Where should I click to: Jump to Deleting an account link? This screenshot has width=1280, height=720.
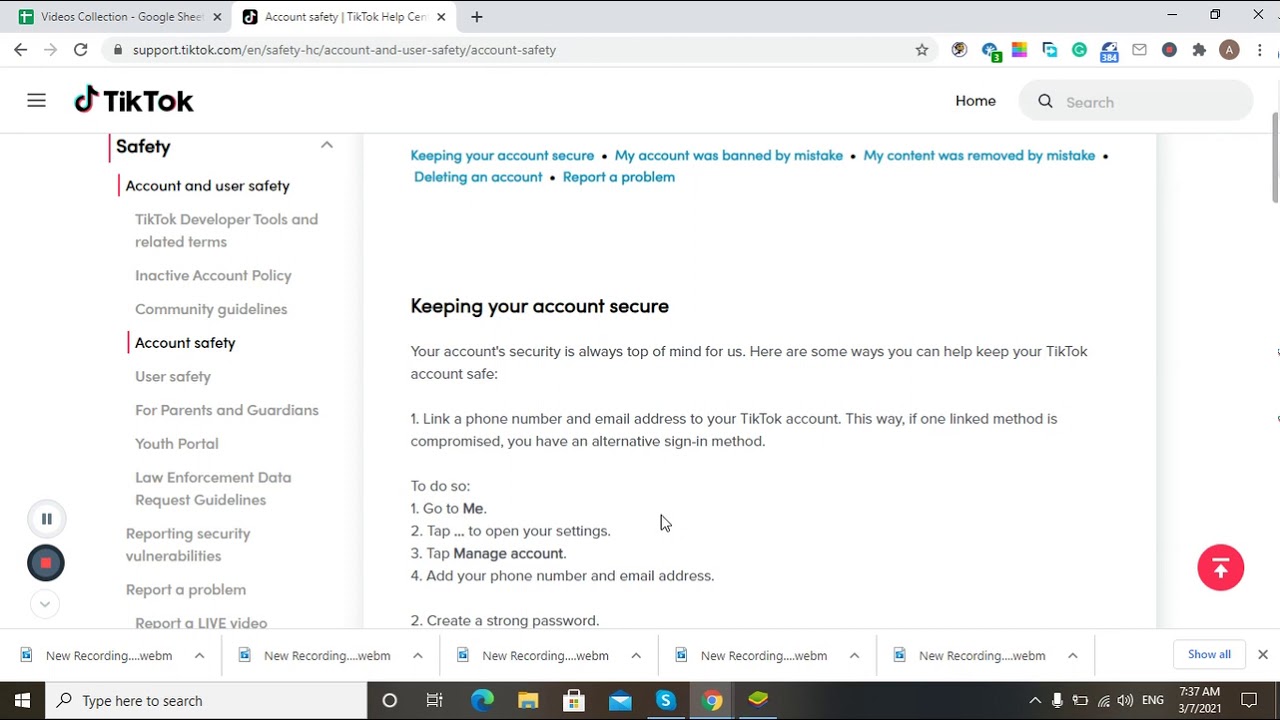coord(478,177)
